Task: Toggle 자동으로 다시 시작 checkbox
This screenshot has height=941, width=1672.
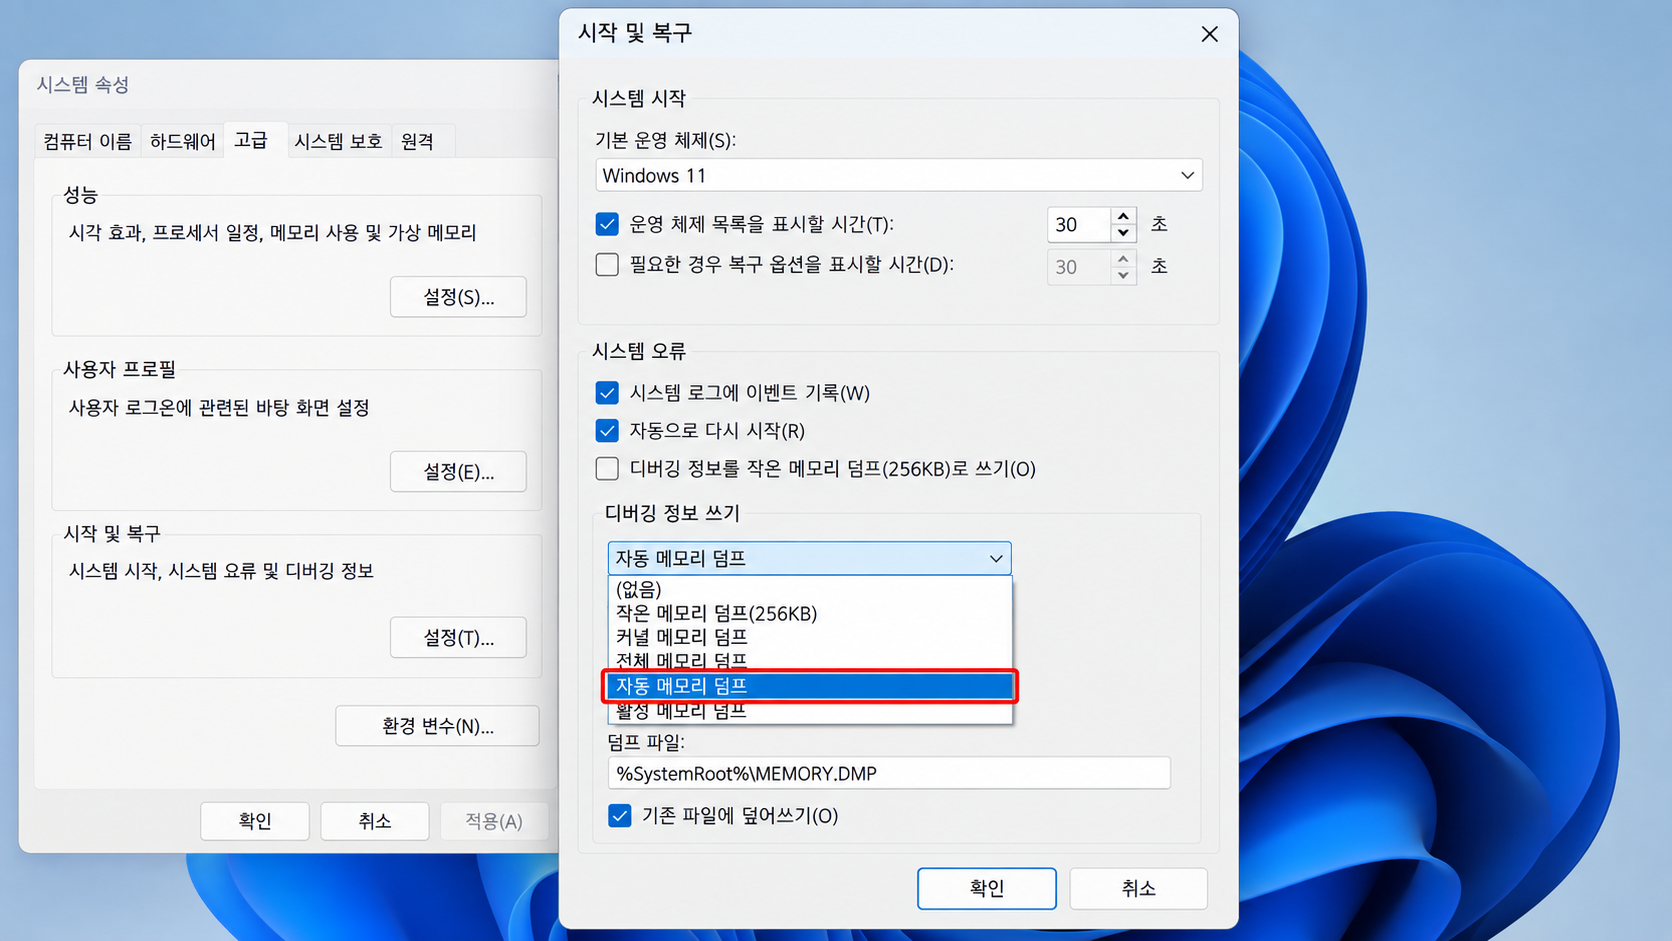Action: (x=607, y=431)
